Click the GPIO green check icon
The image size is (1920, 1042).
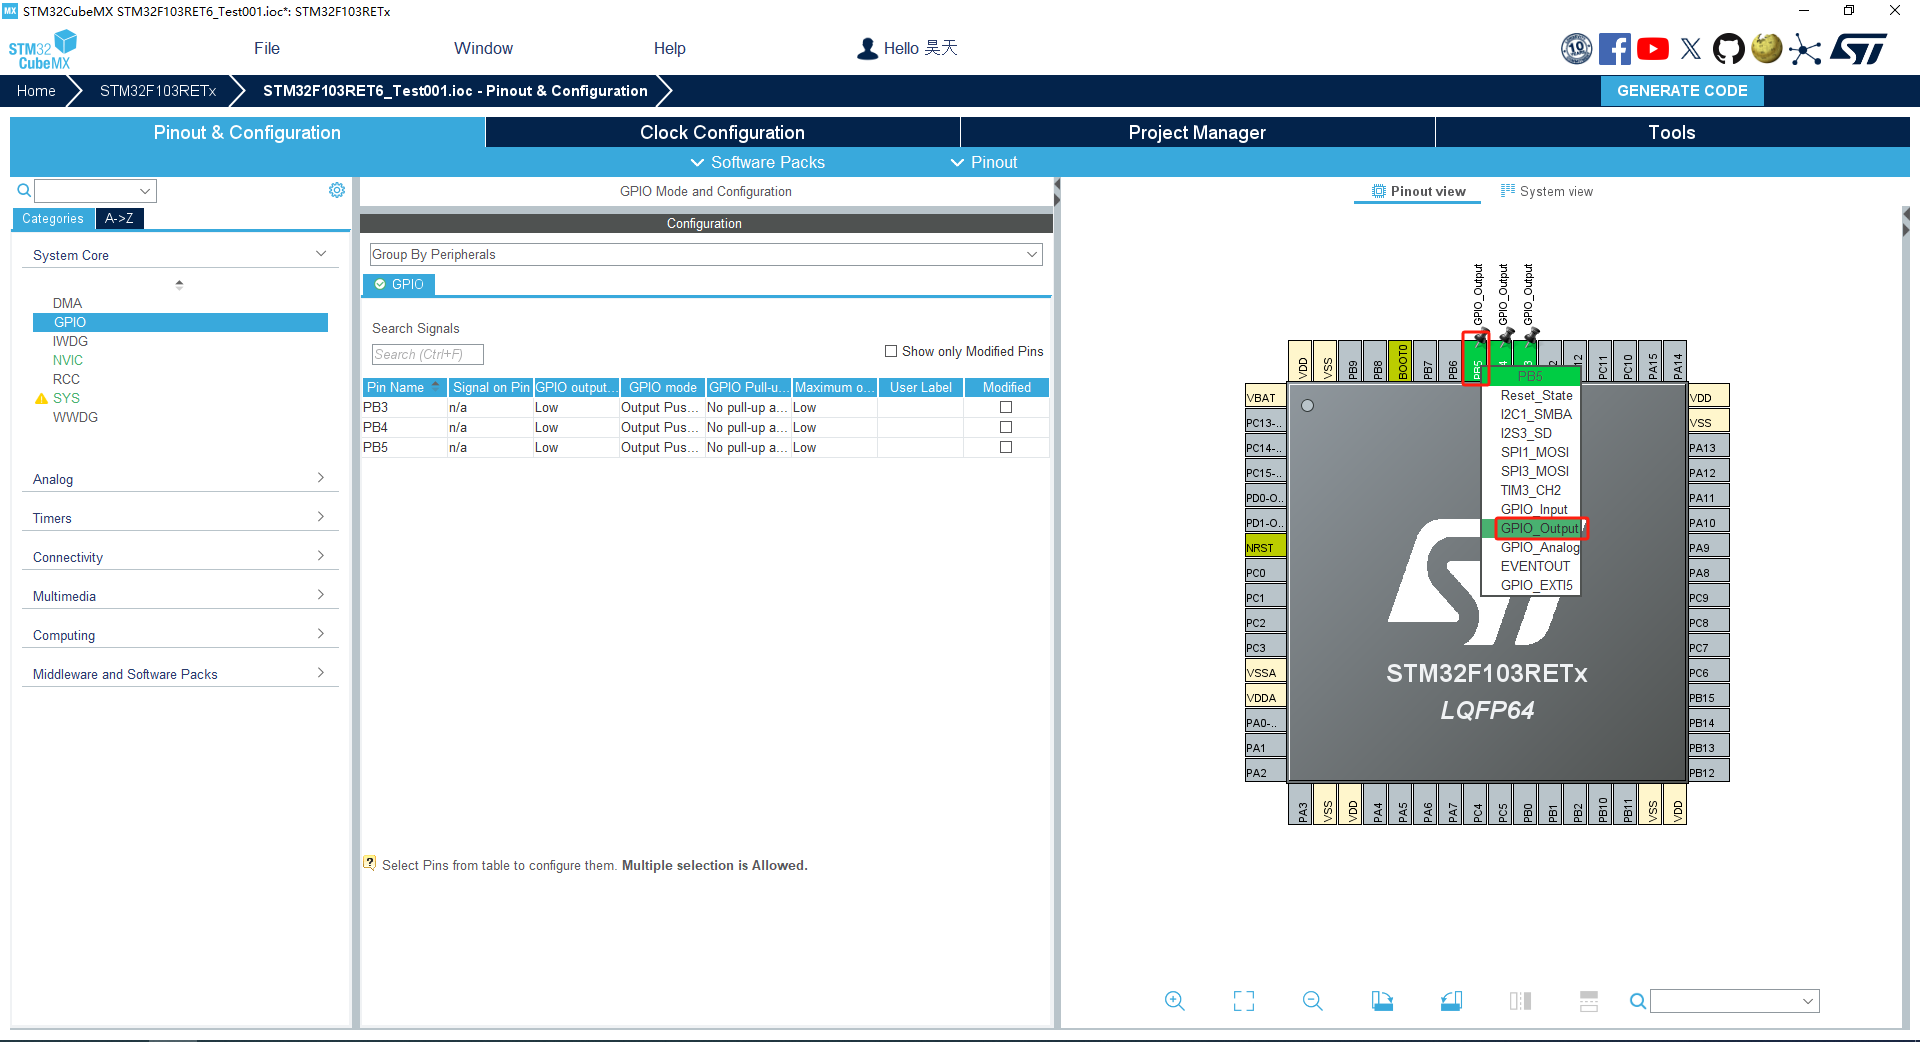click(x=380, y=284)
